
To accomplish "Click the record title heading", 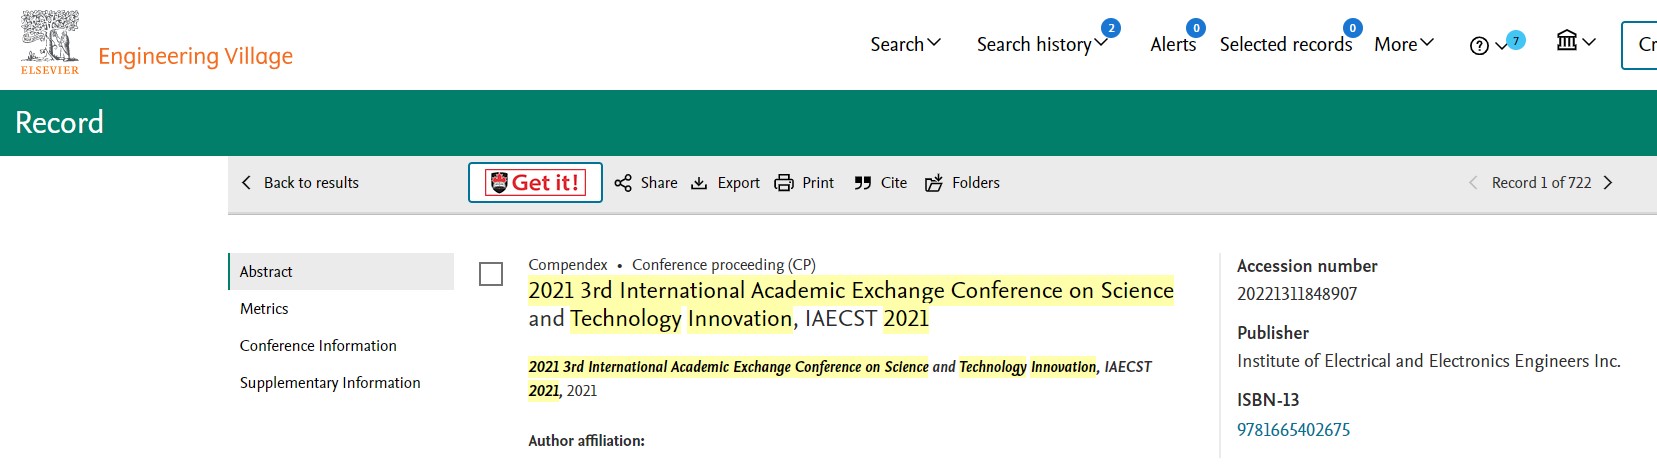I will pyautogui.click(x=851, y=304).
